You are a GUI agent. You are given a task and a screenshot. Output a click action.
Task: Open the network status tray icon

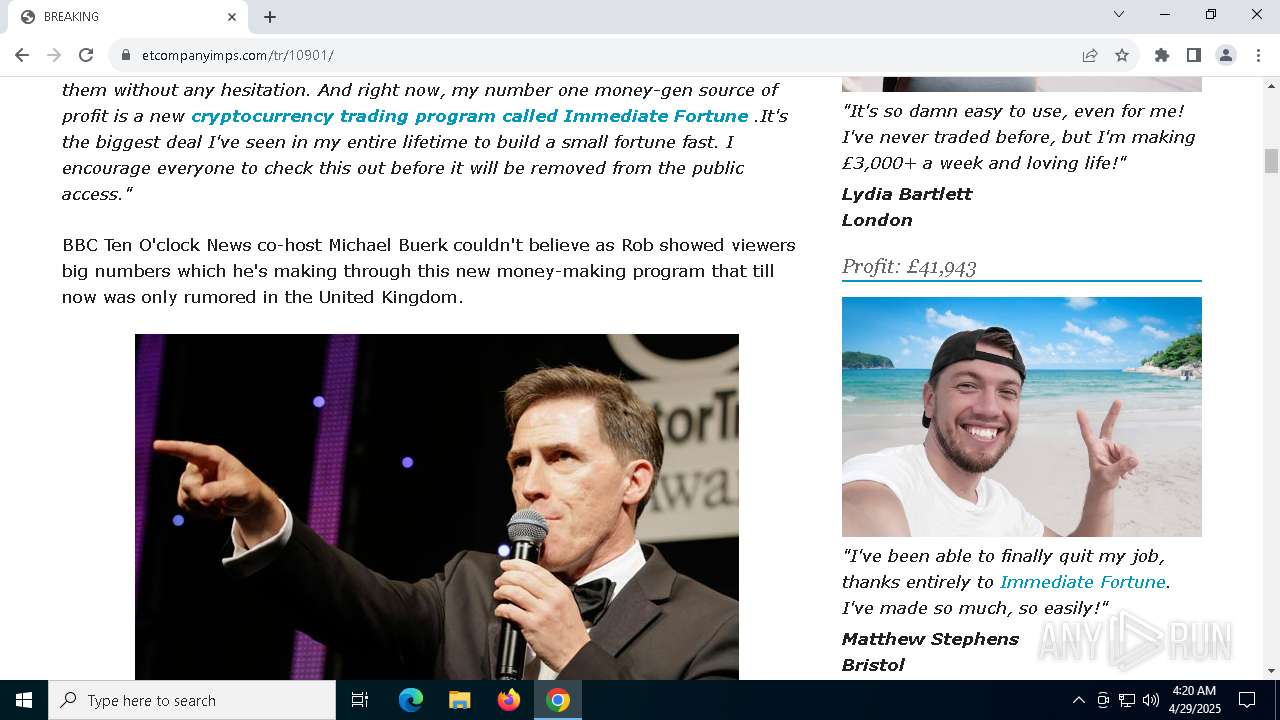[x=1127, y=700]
